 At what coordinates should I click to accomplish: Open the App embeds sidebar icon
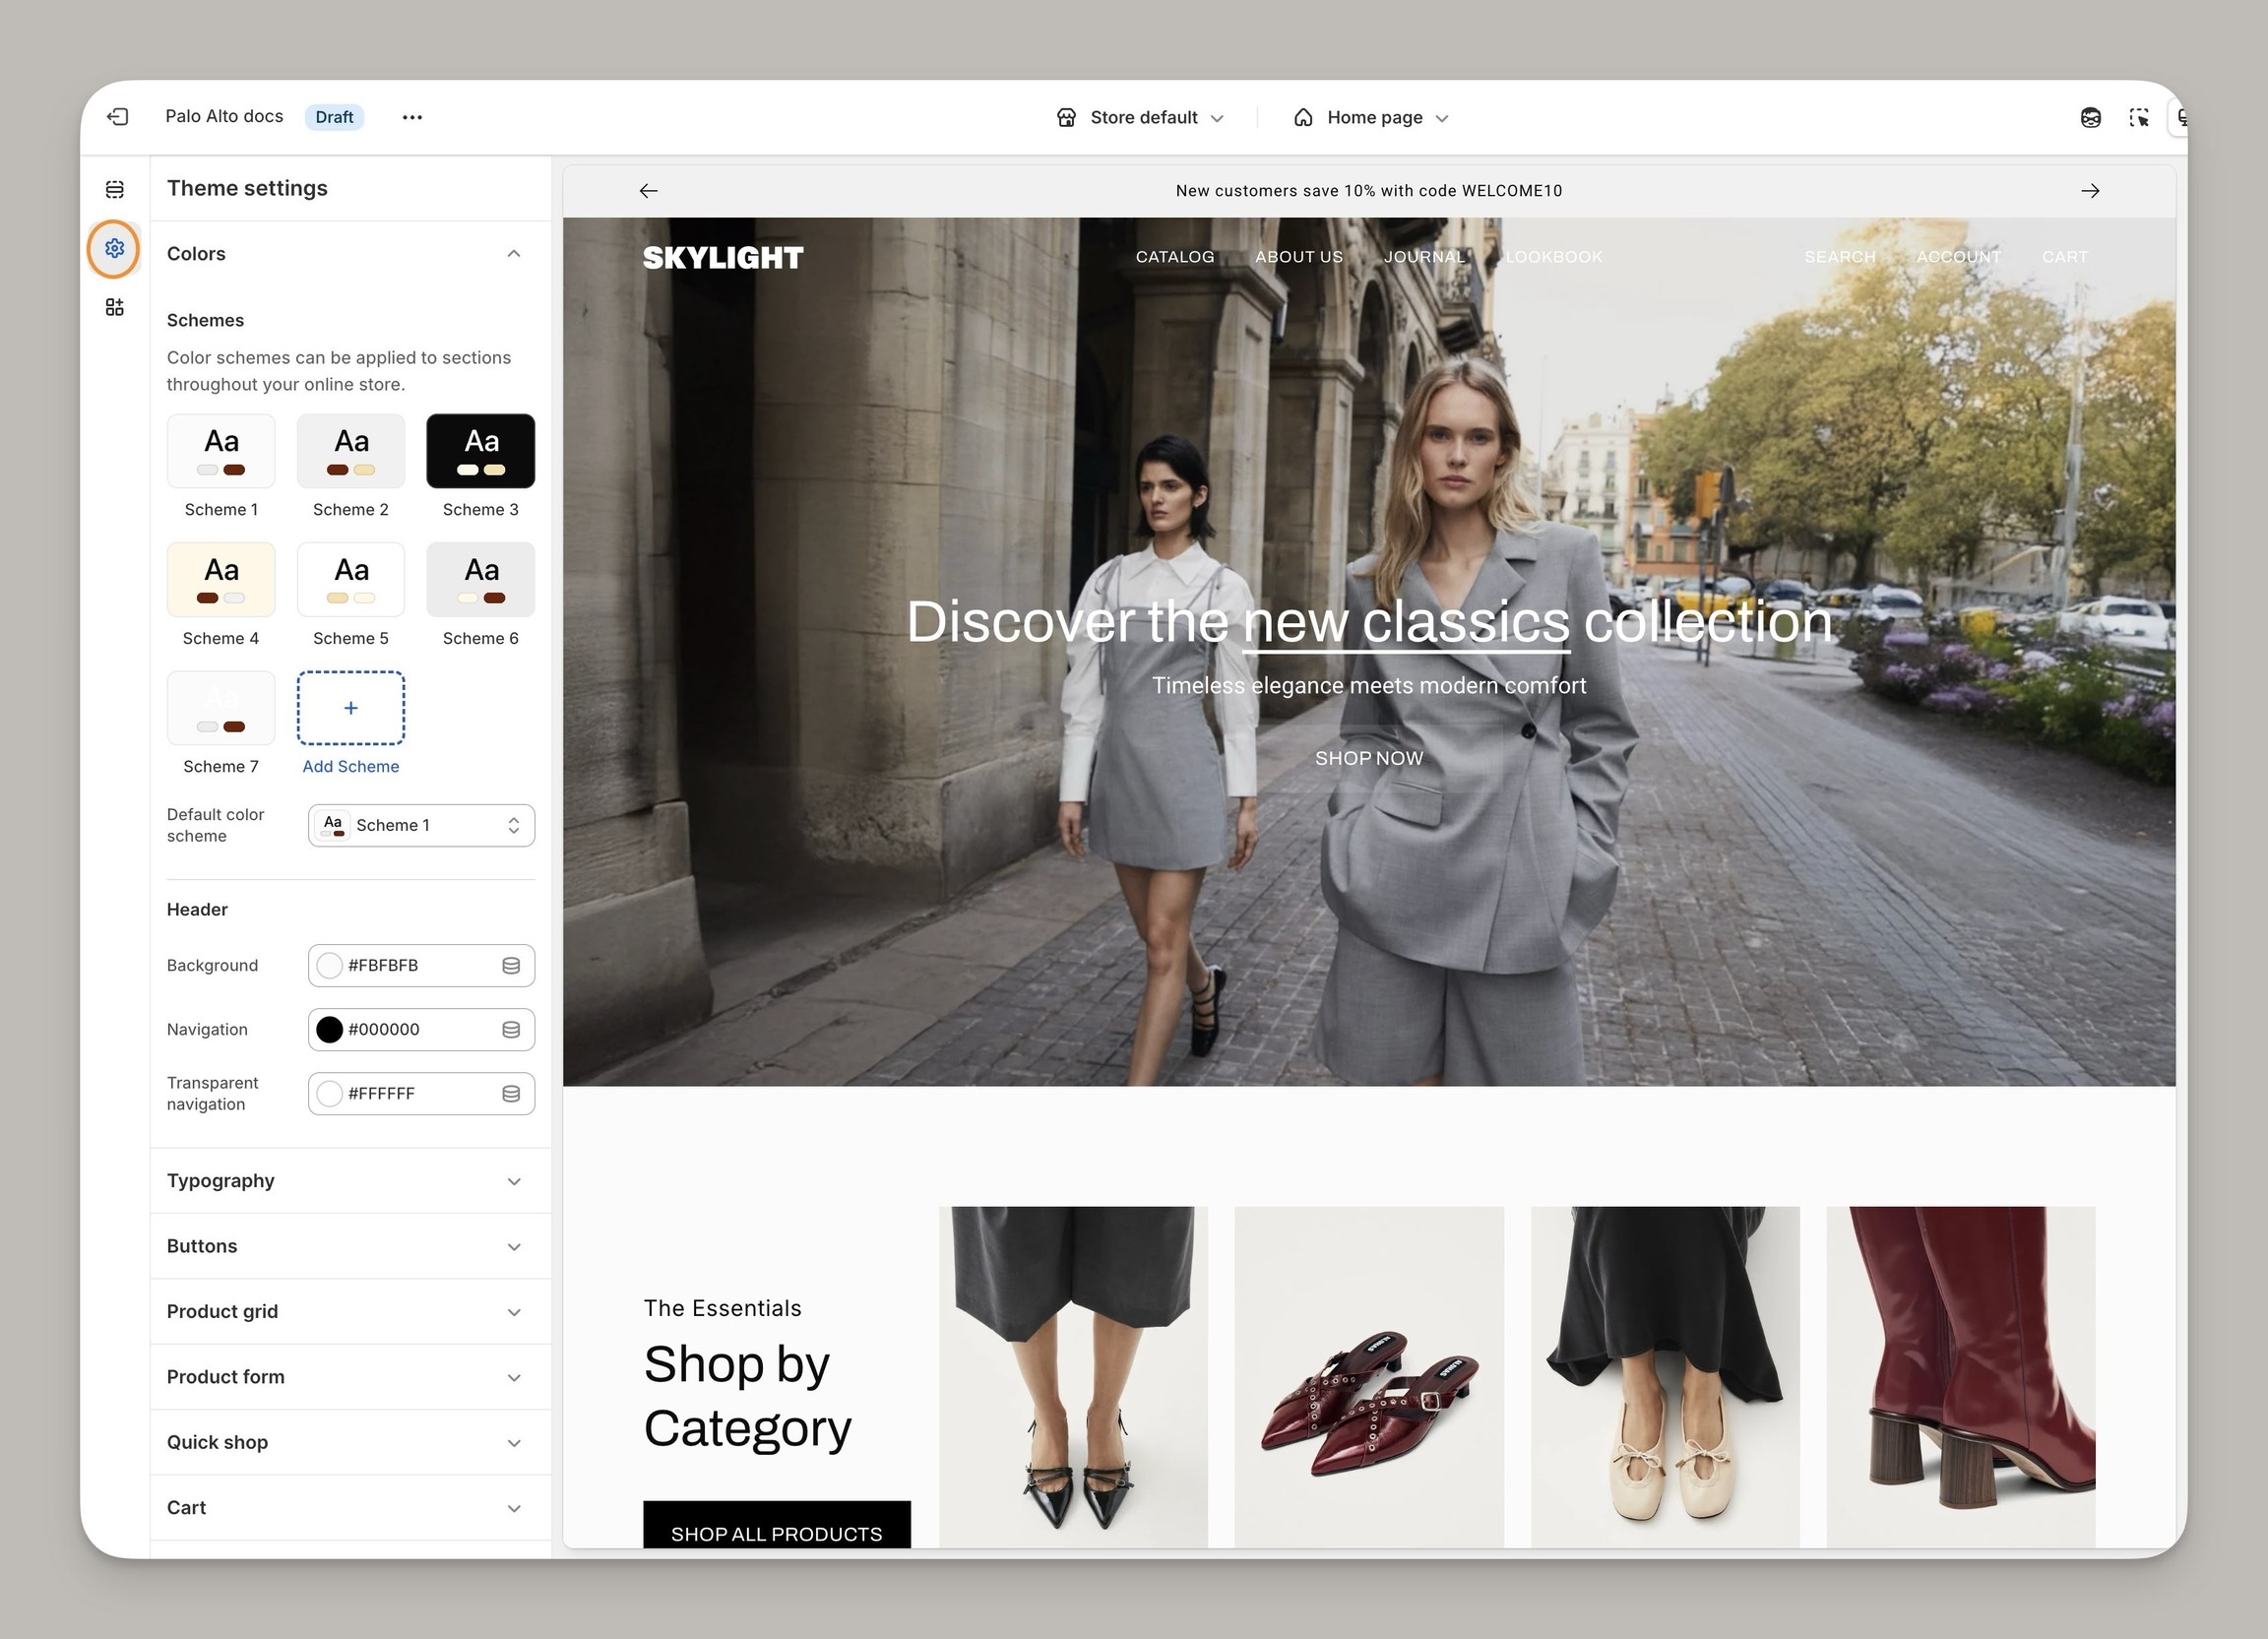115,307
